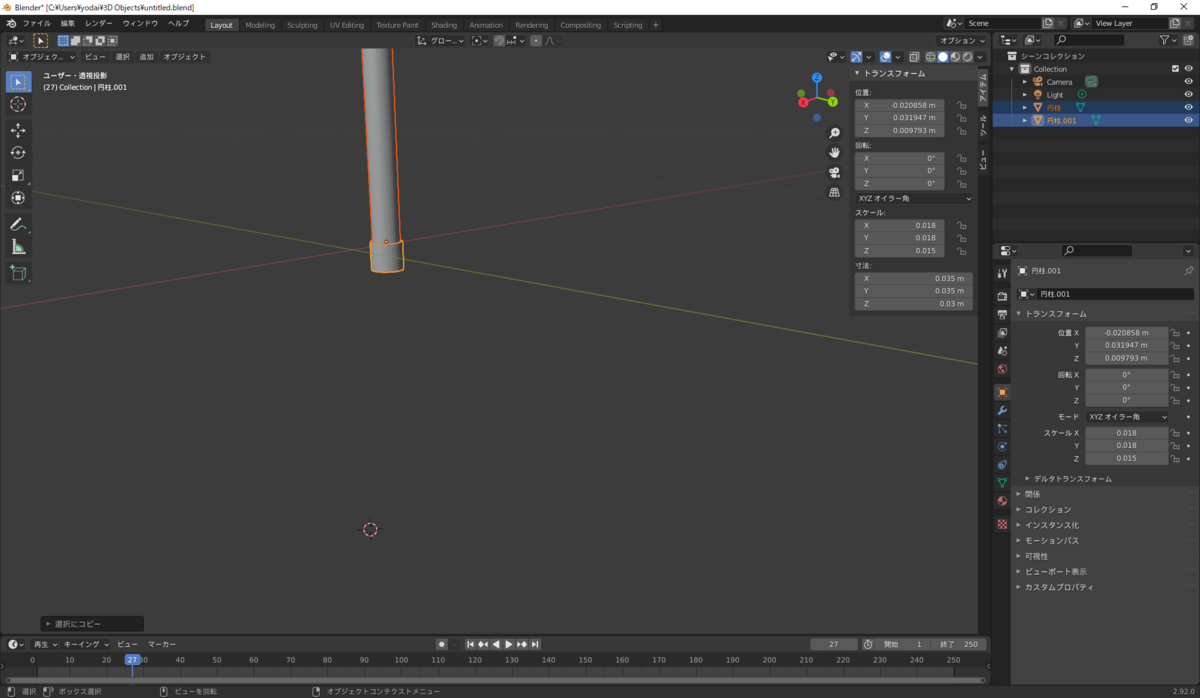The height and width of the screenshot is (698, 1200).
Task: Open the Output properties tab
Action: 1002,314
